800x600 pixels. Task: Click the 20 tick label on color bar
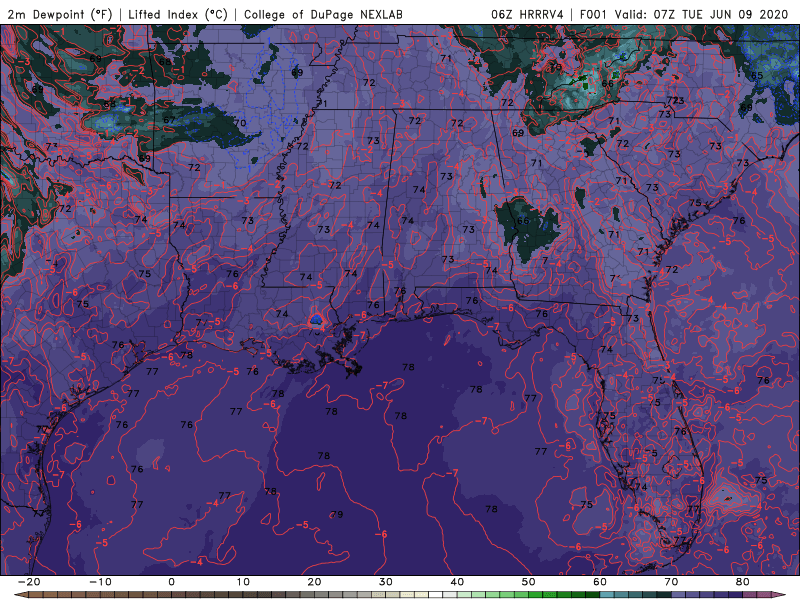coord(314,582)
